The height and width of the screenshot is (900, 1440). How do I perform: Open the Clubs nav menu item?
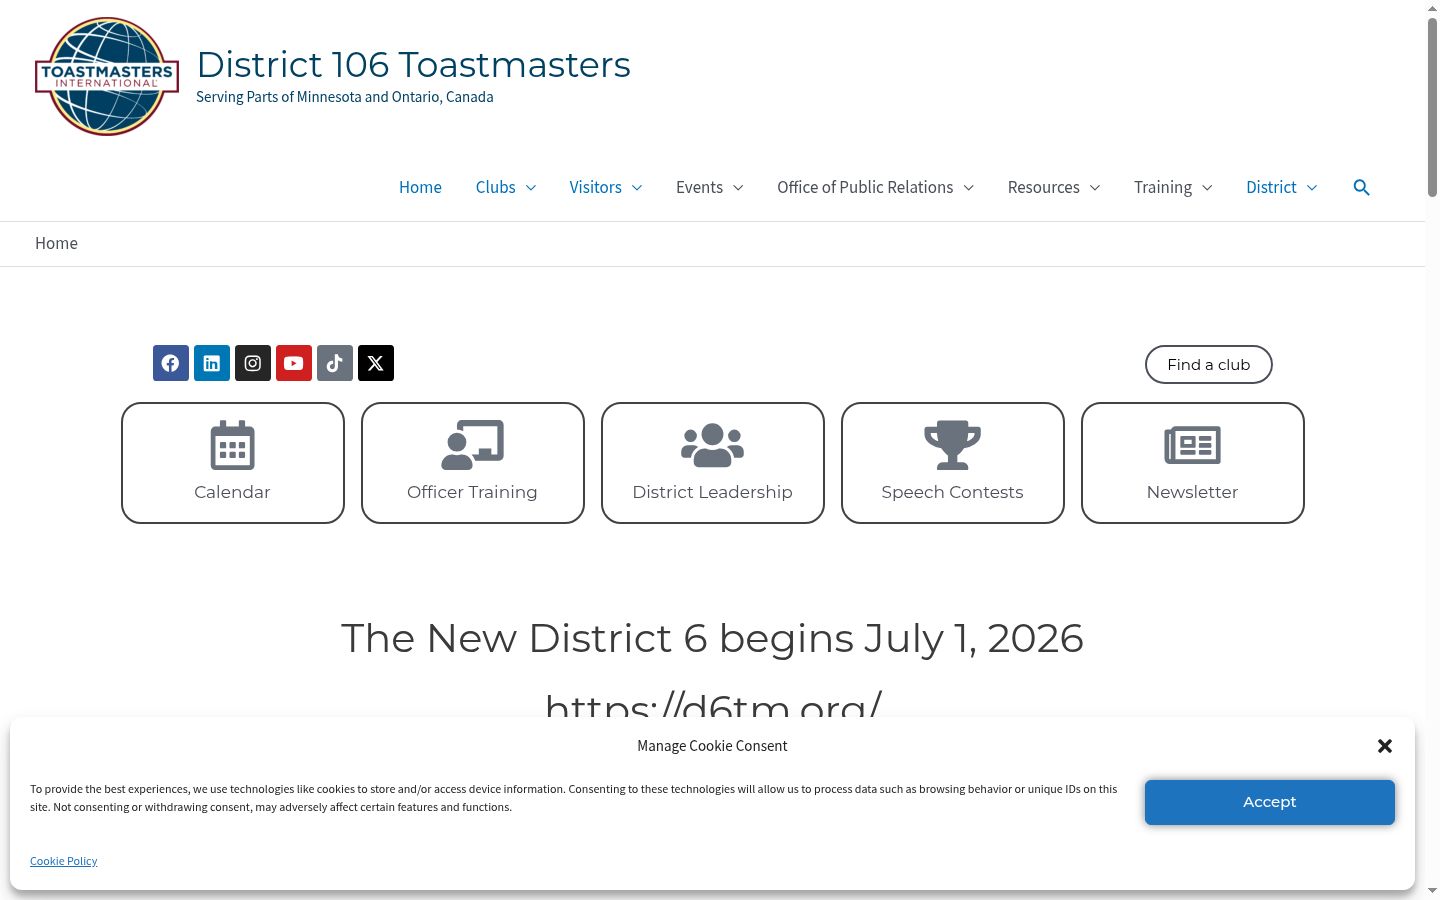[x=496, y=187]
